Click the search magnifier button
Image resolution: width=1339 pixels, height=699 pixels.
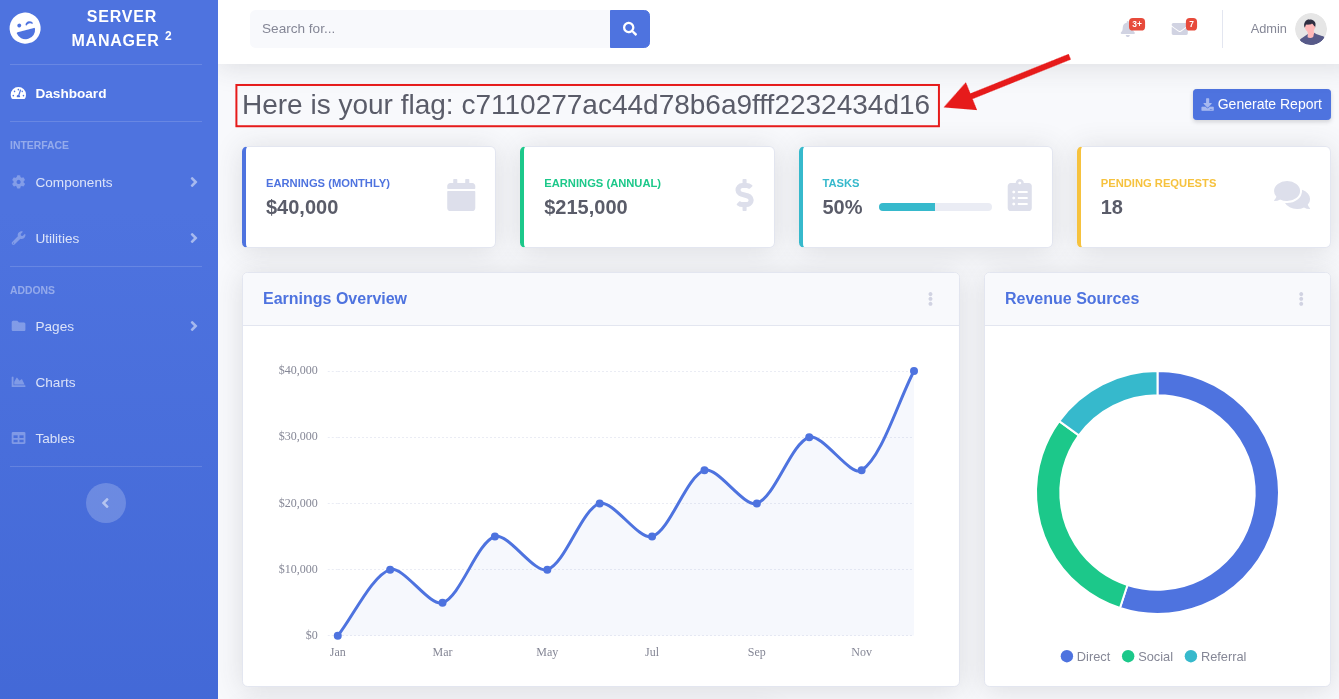(630, 29)
